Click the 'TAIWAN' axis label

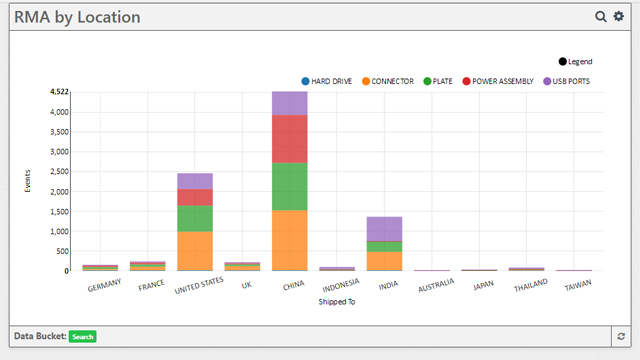point(578,285)
